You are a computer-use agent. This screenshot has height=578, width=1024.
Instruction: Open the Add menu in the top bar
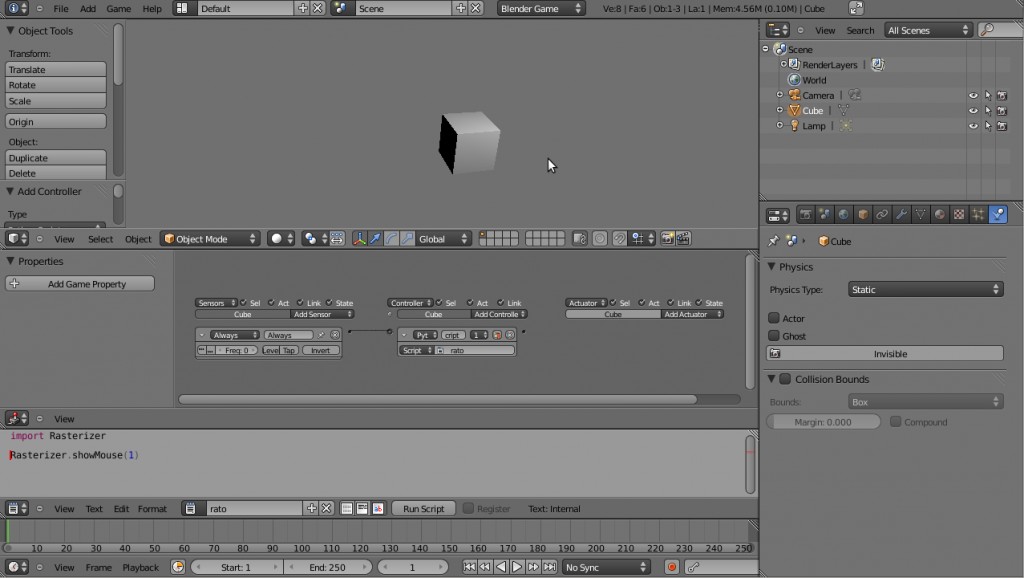86,8
